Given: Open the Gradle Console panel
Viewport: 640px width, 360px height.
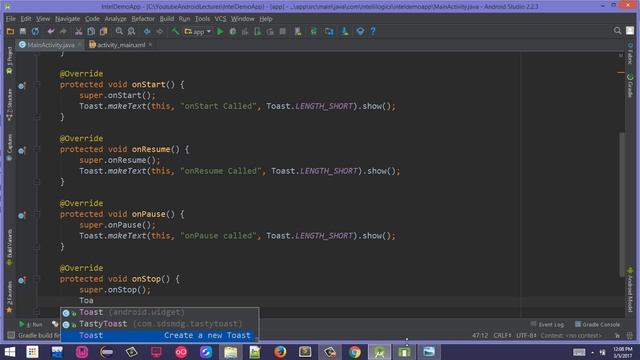Looking at the screenshot, I should (597, 324).
